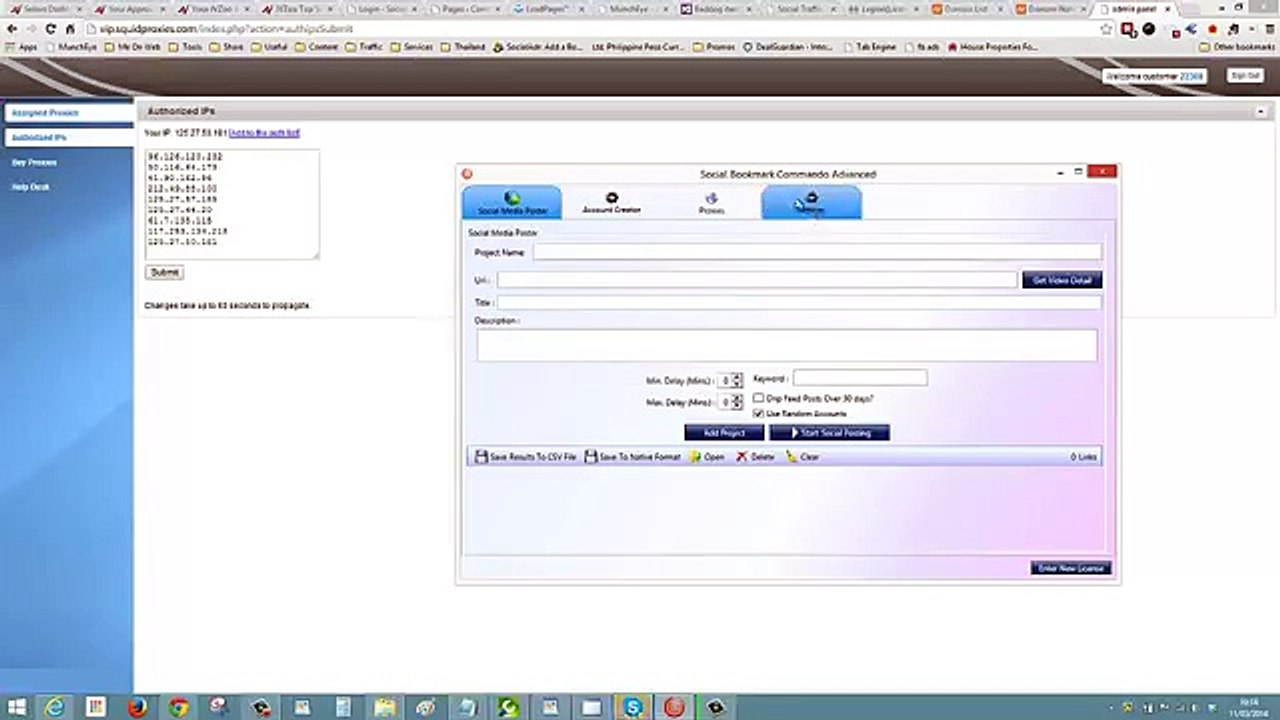This screenshot has width=1280, height=720.
Task: Open Buy Proxies in the left sidebar
Action: coord(34,162)
